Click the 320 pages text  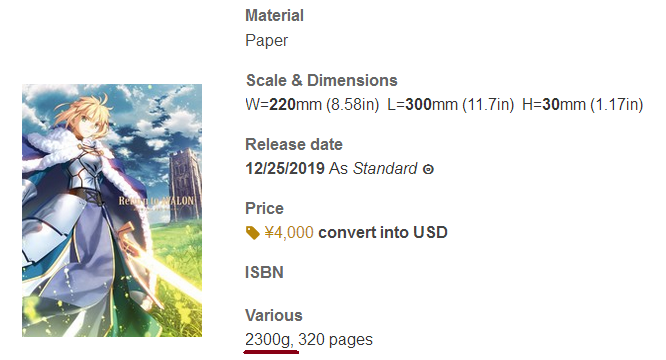[x=335, y=340]
